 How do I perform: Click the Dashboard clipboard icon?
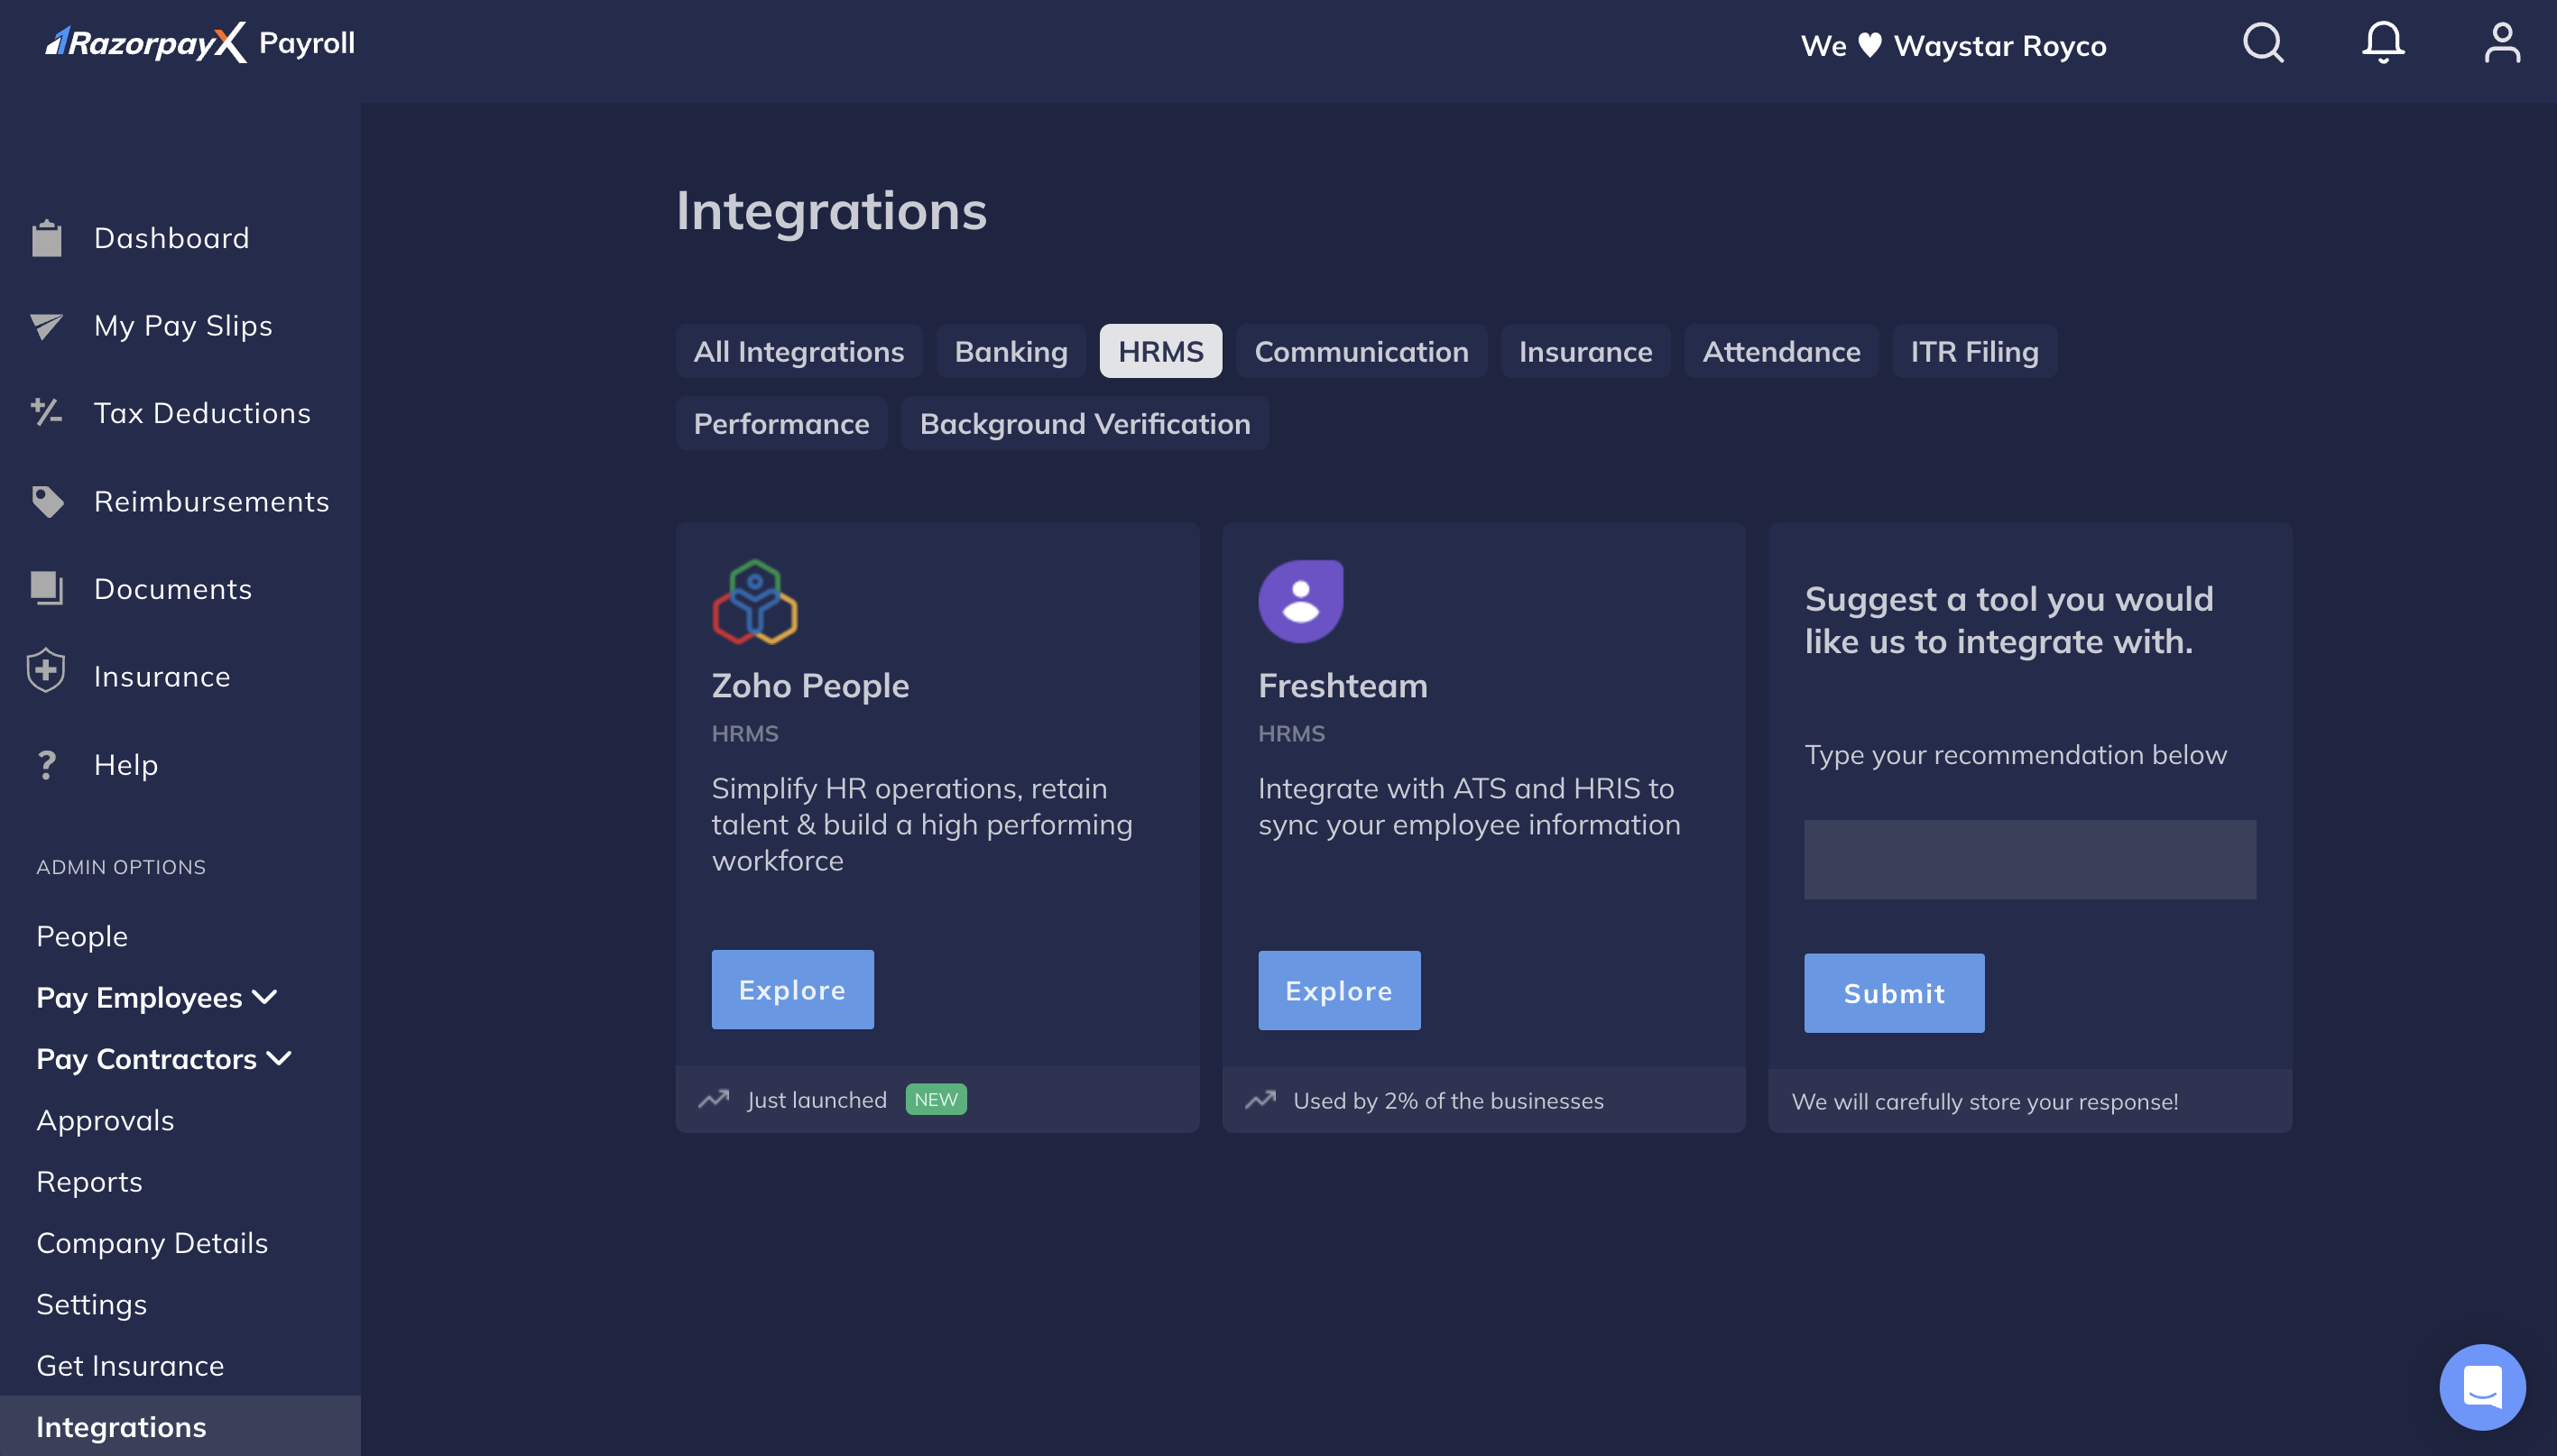(46, 238)
